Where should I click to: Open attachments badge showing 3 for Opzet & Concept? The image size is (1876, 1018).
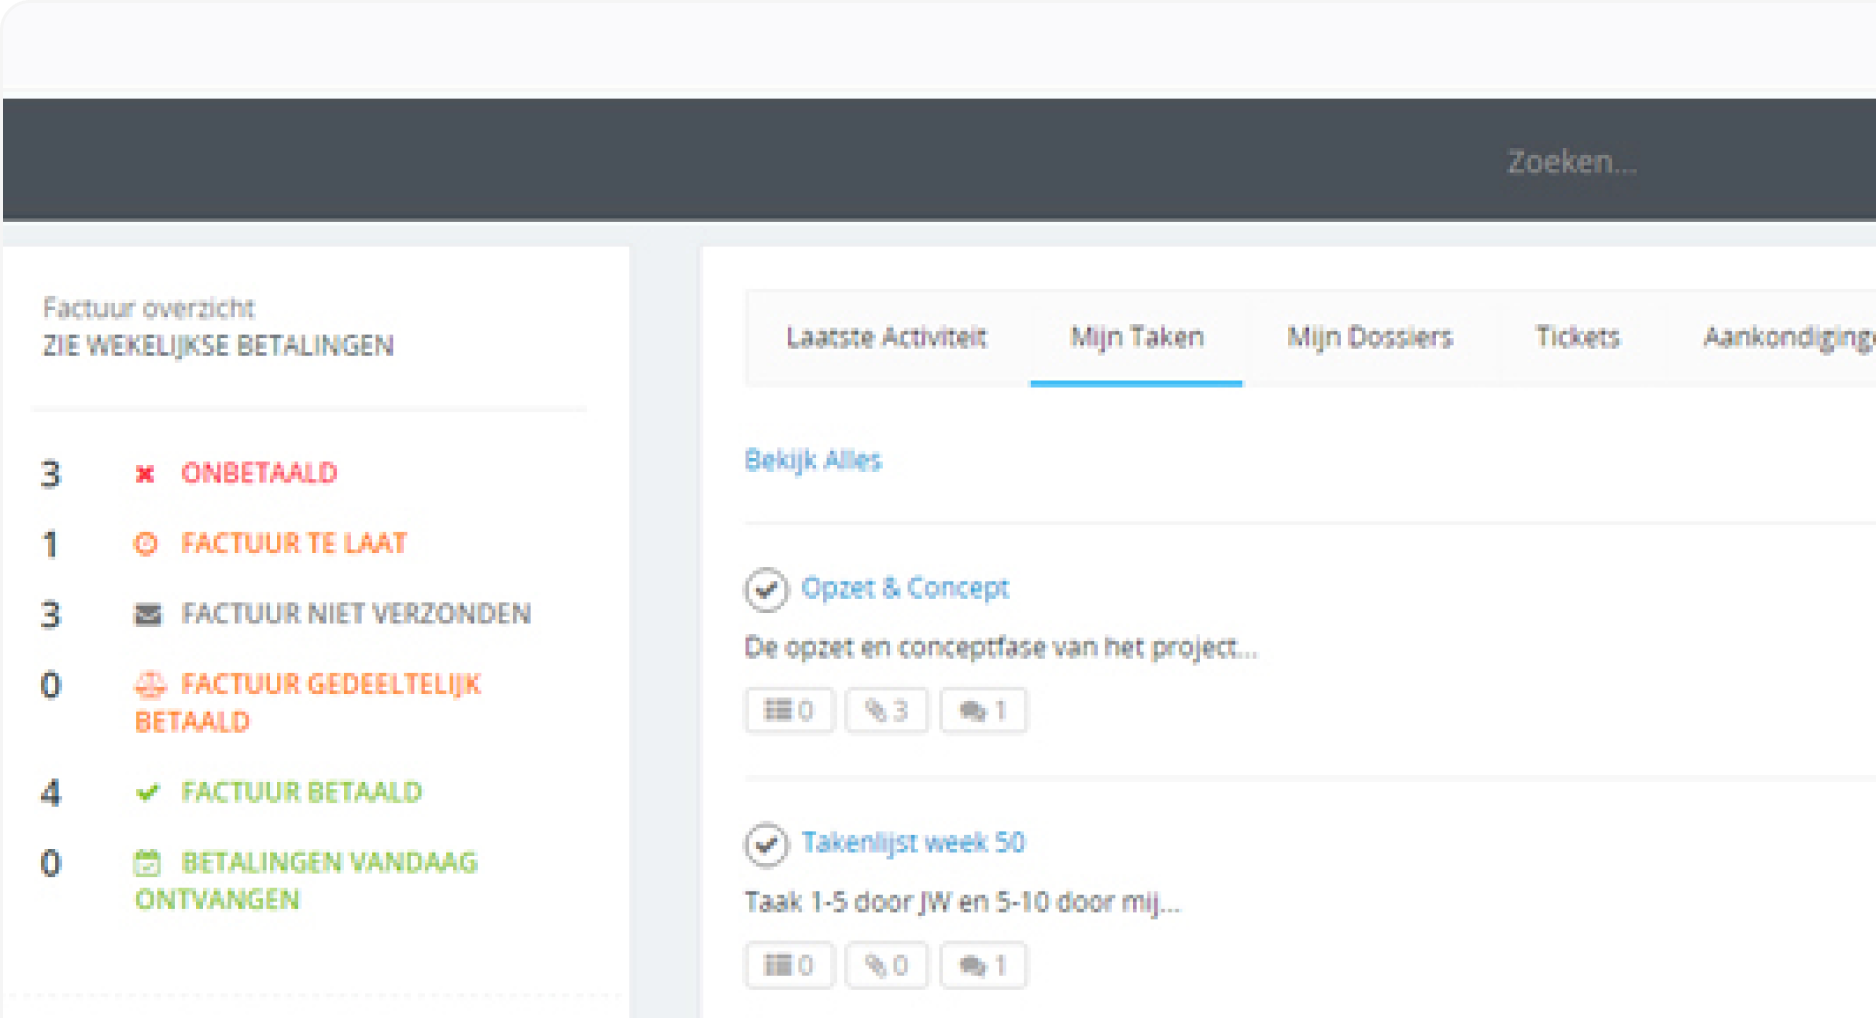886,711
